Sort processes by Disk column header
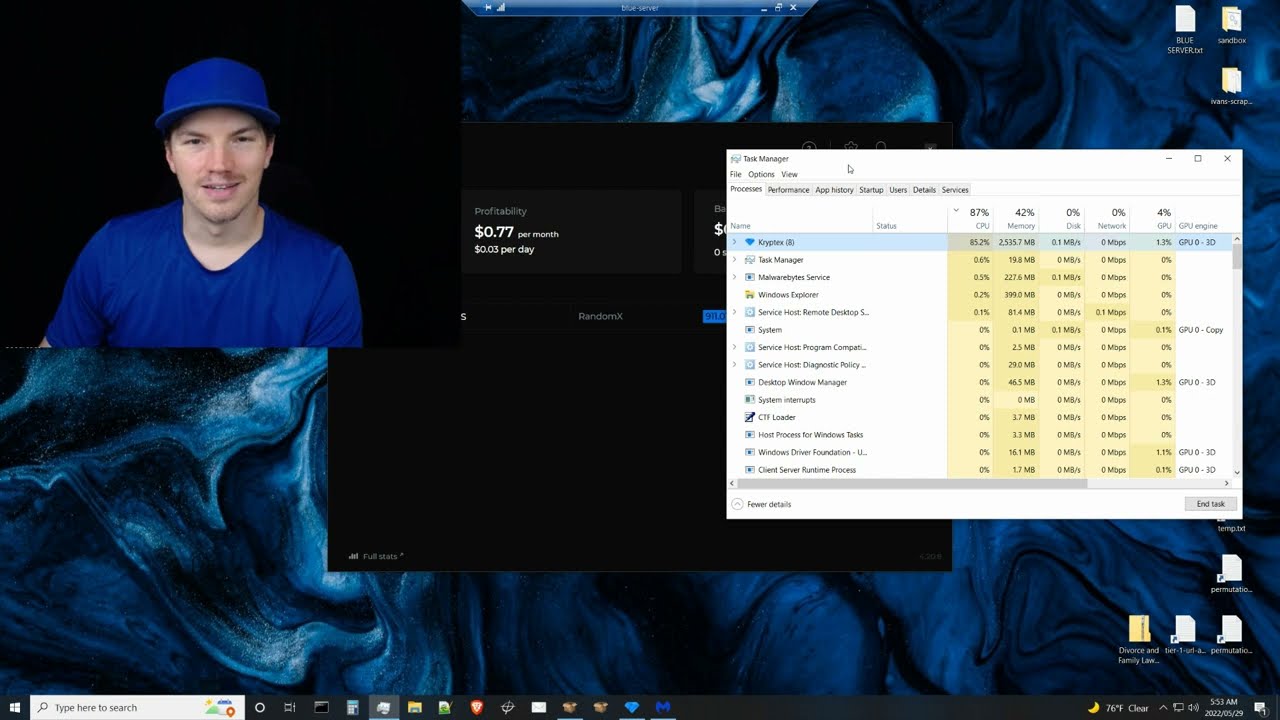 (1062, 218)
